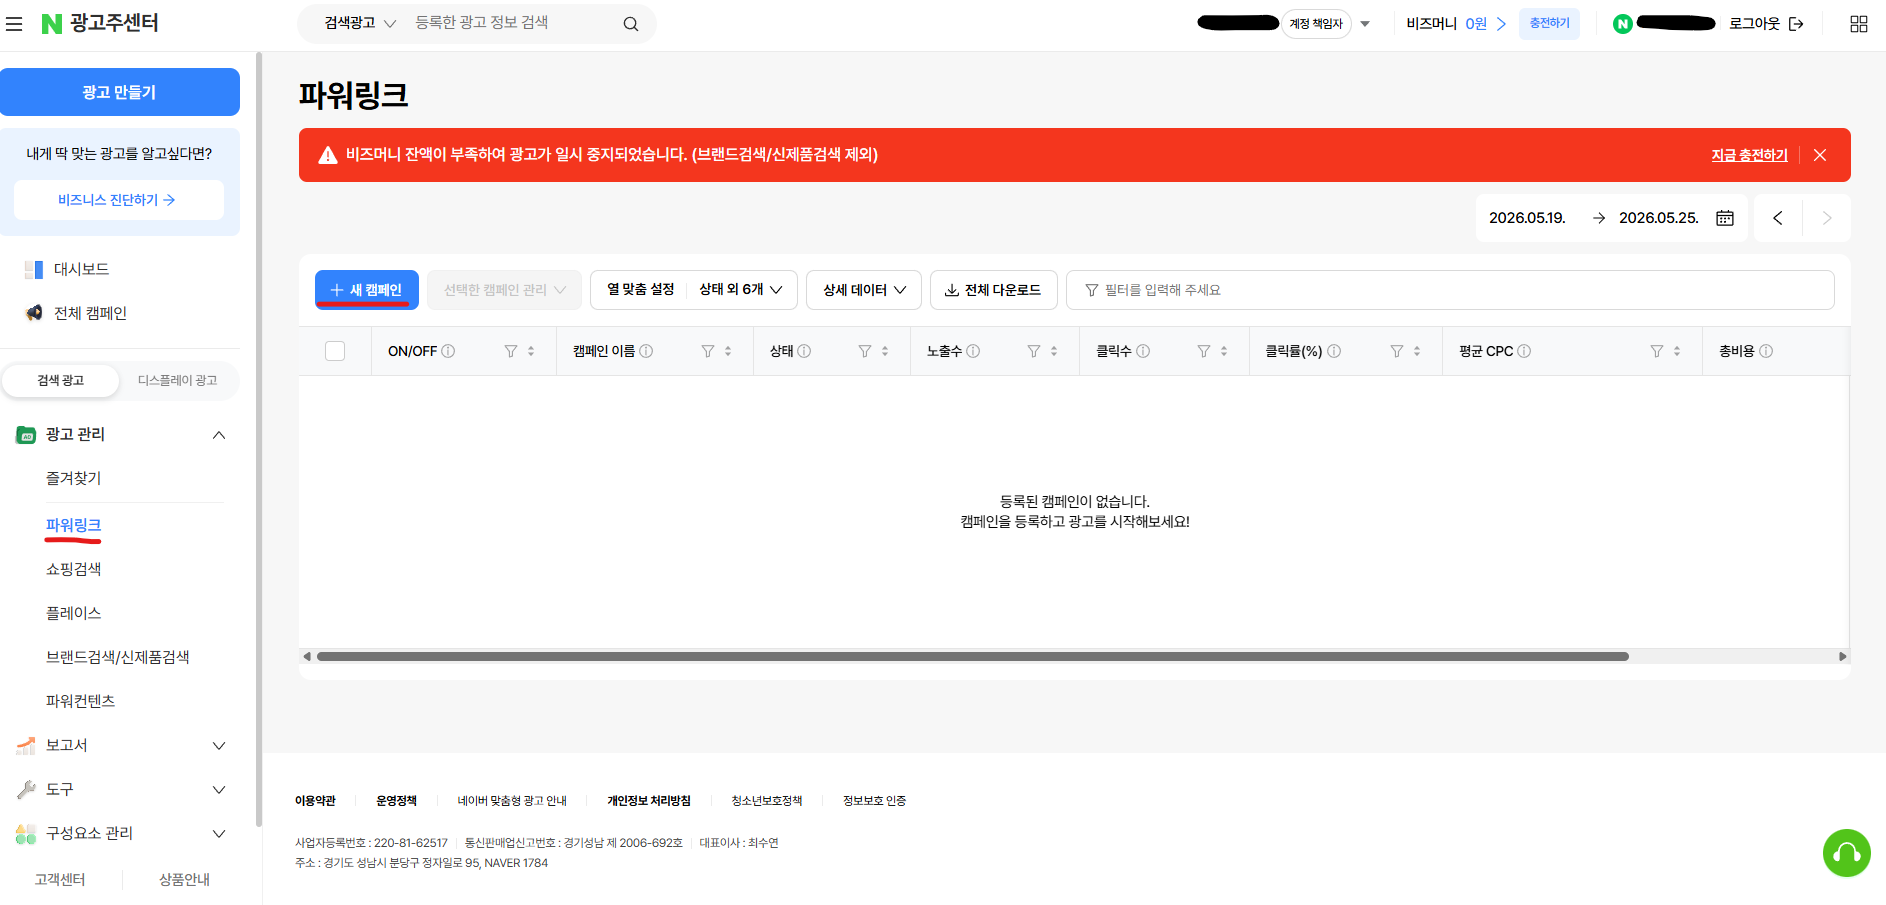1886x905 pixels.
Task: Open the green headset support chat
Action: pos(1847,853)
